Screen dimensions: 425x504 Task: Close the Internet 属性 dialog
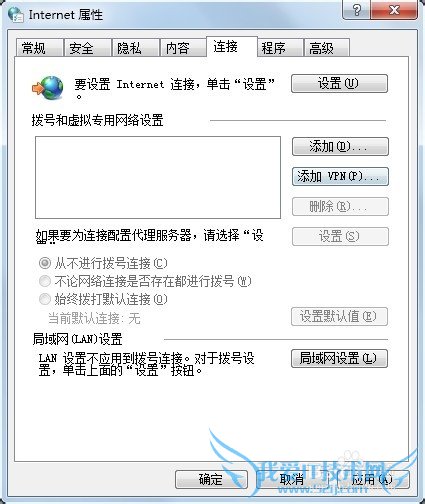394,10
